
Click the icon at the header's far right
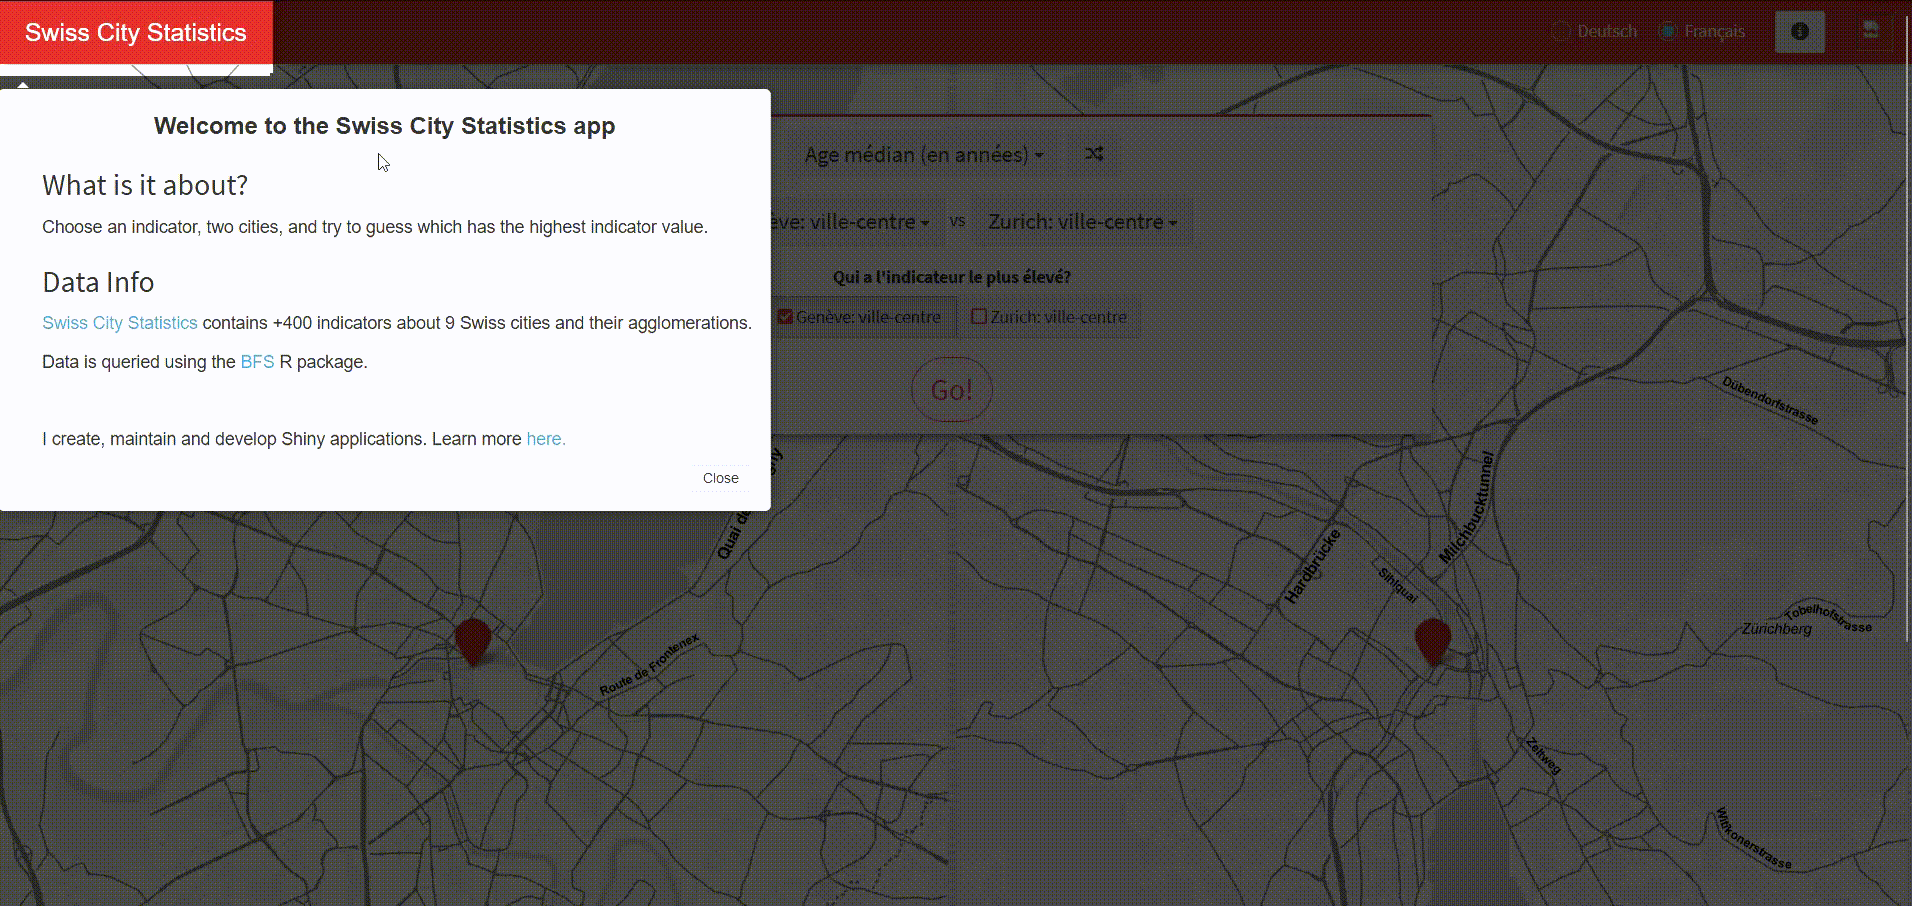[x=1870, y=32]
